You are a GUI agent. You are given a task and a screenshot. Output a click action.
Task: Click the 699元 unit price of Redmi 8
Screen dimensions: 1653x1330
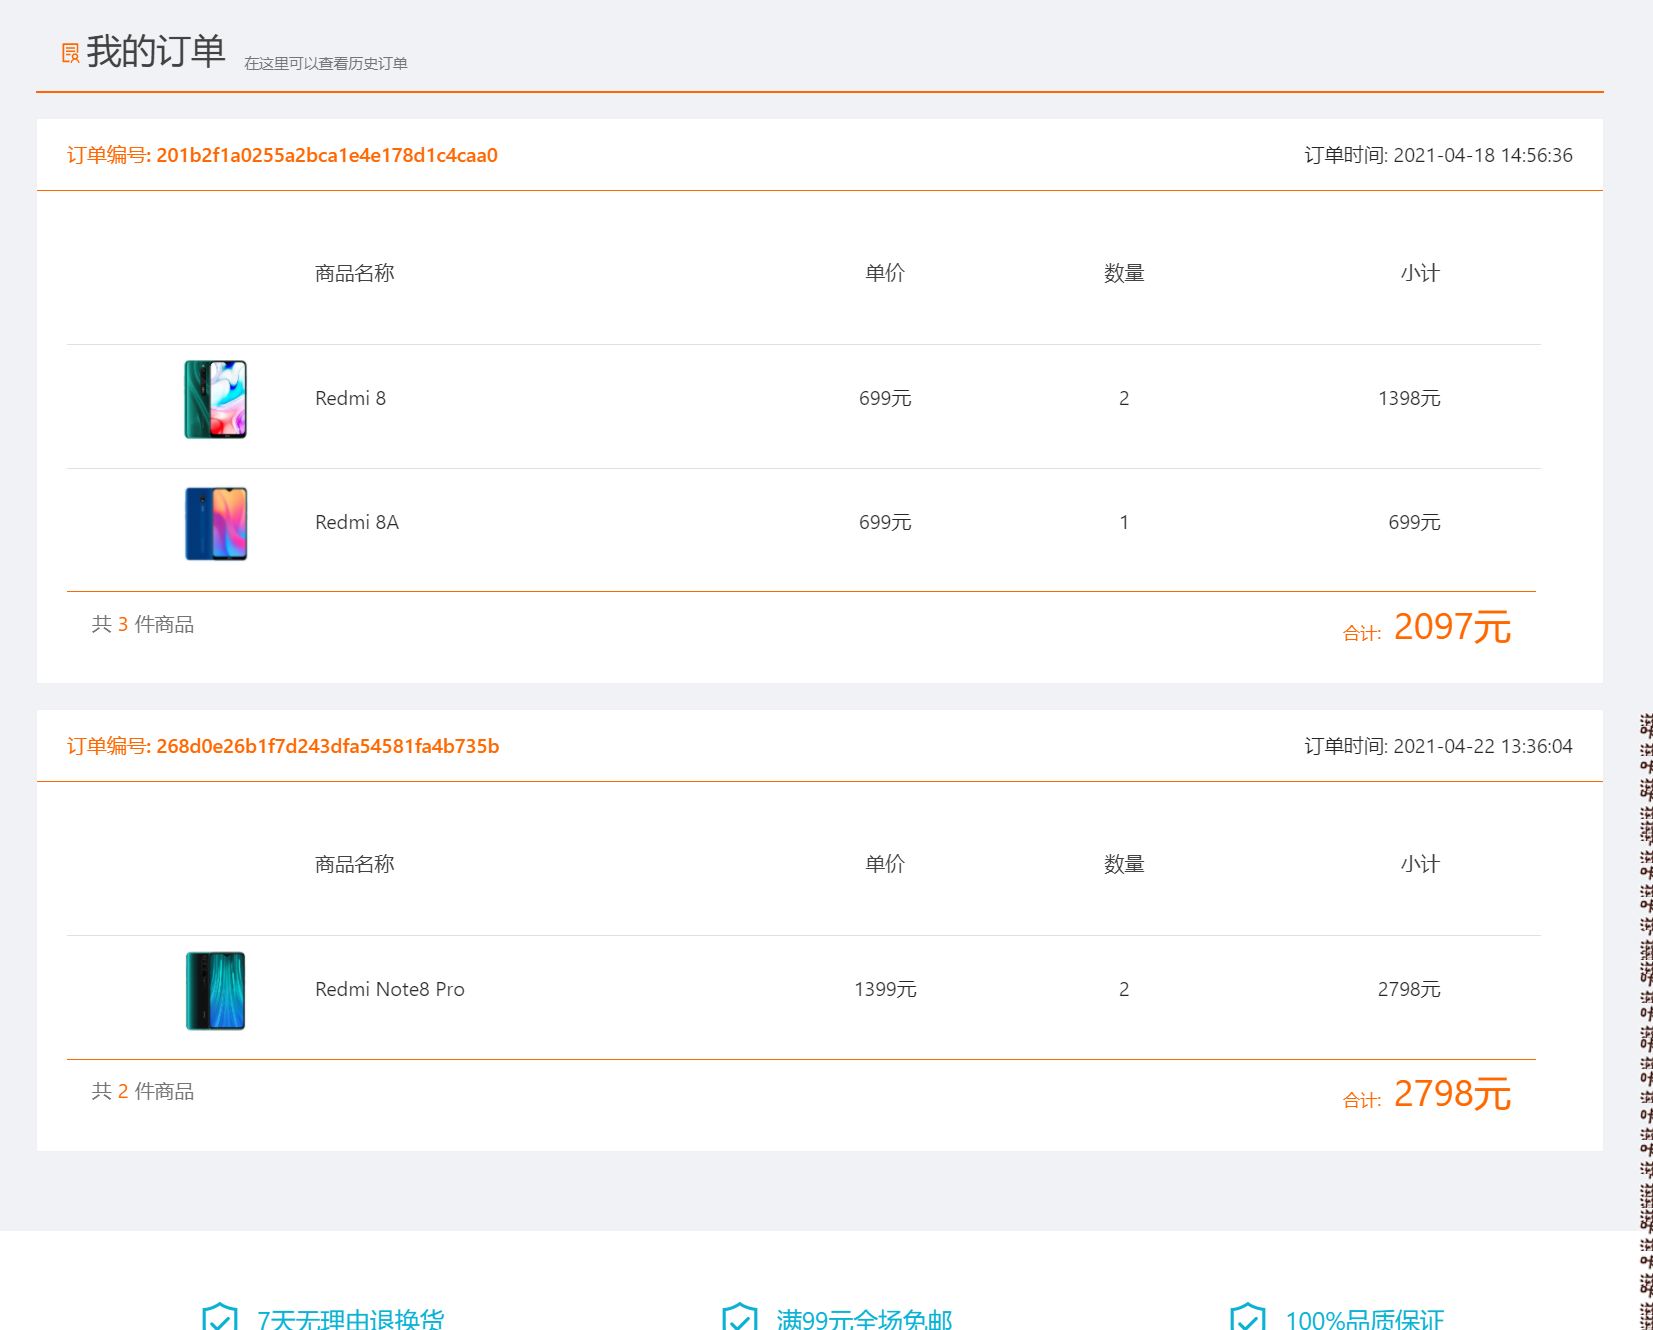[x=885, y=398]
